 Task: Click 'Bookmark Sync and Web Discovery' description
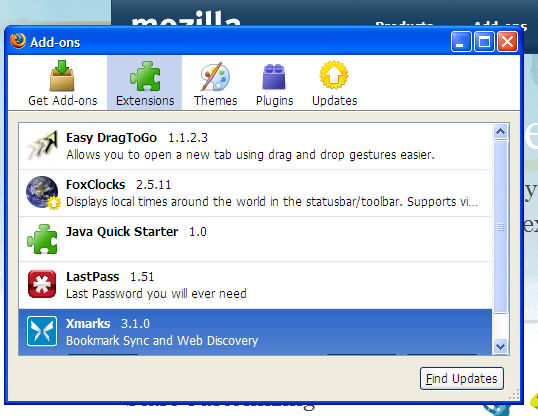[x=162, y=341]
